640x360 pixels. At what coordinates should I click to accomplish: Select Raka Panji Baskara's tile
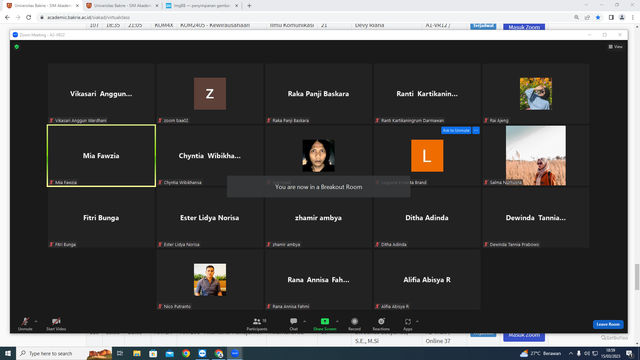[318, 93]
